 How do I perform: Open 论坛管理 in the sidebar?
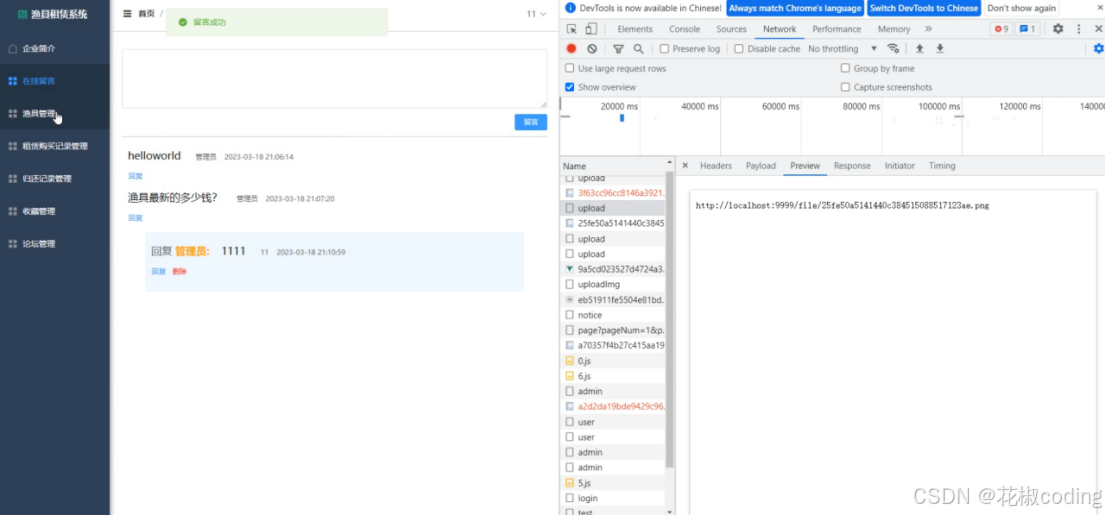click(x=55, y=243)
